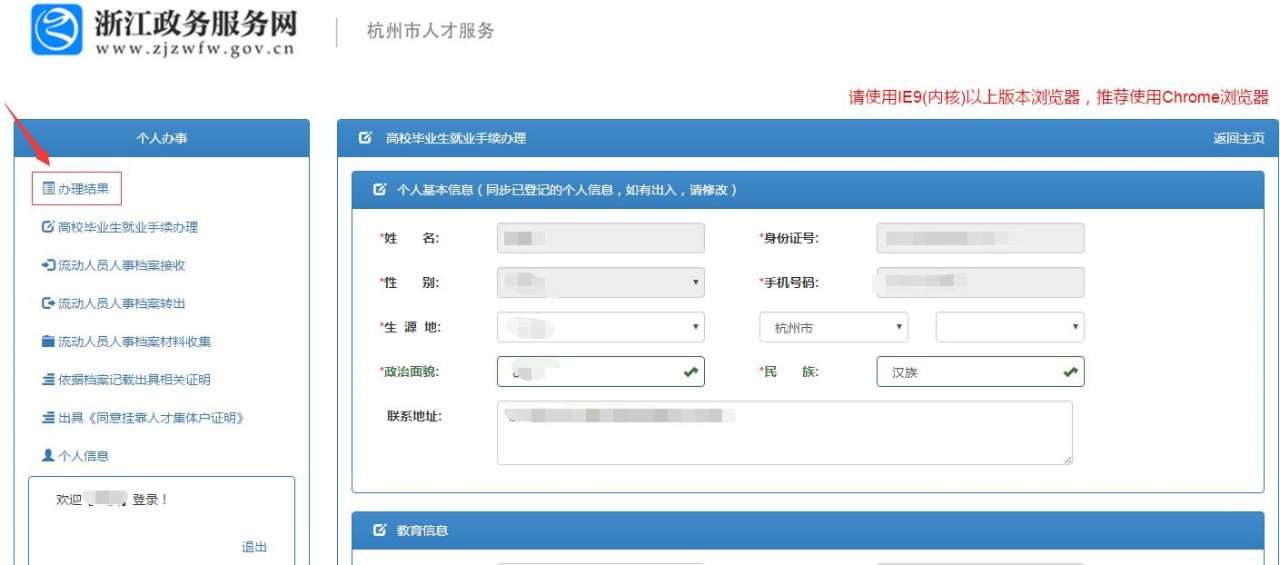This screenshot has height=565, width=1280.
Task: Click the icon beside 依据档案记载出具相关证明
Action: click(48, 379)
